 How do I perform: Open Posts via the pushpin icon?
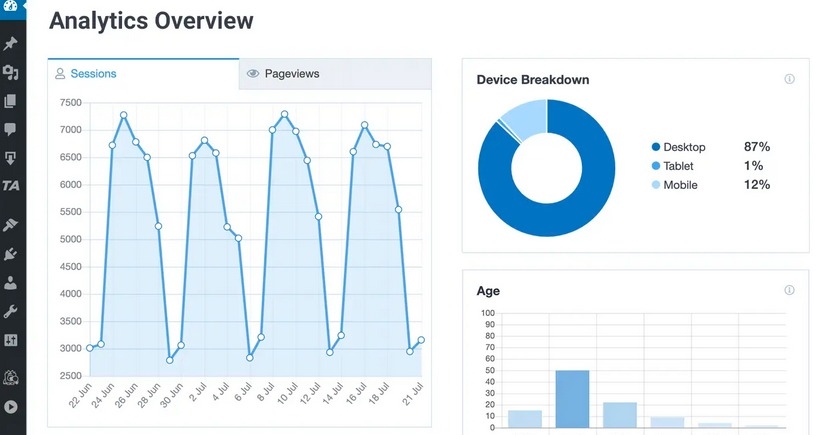tap(11, 44)
